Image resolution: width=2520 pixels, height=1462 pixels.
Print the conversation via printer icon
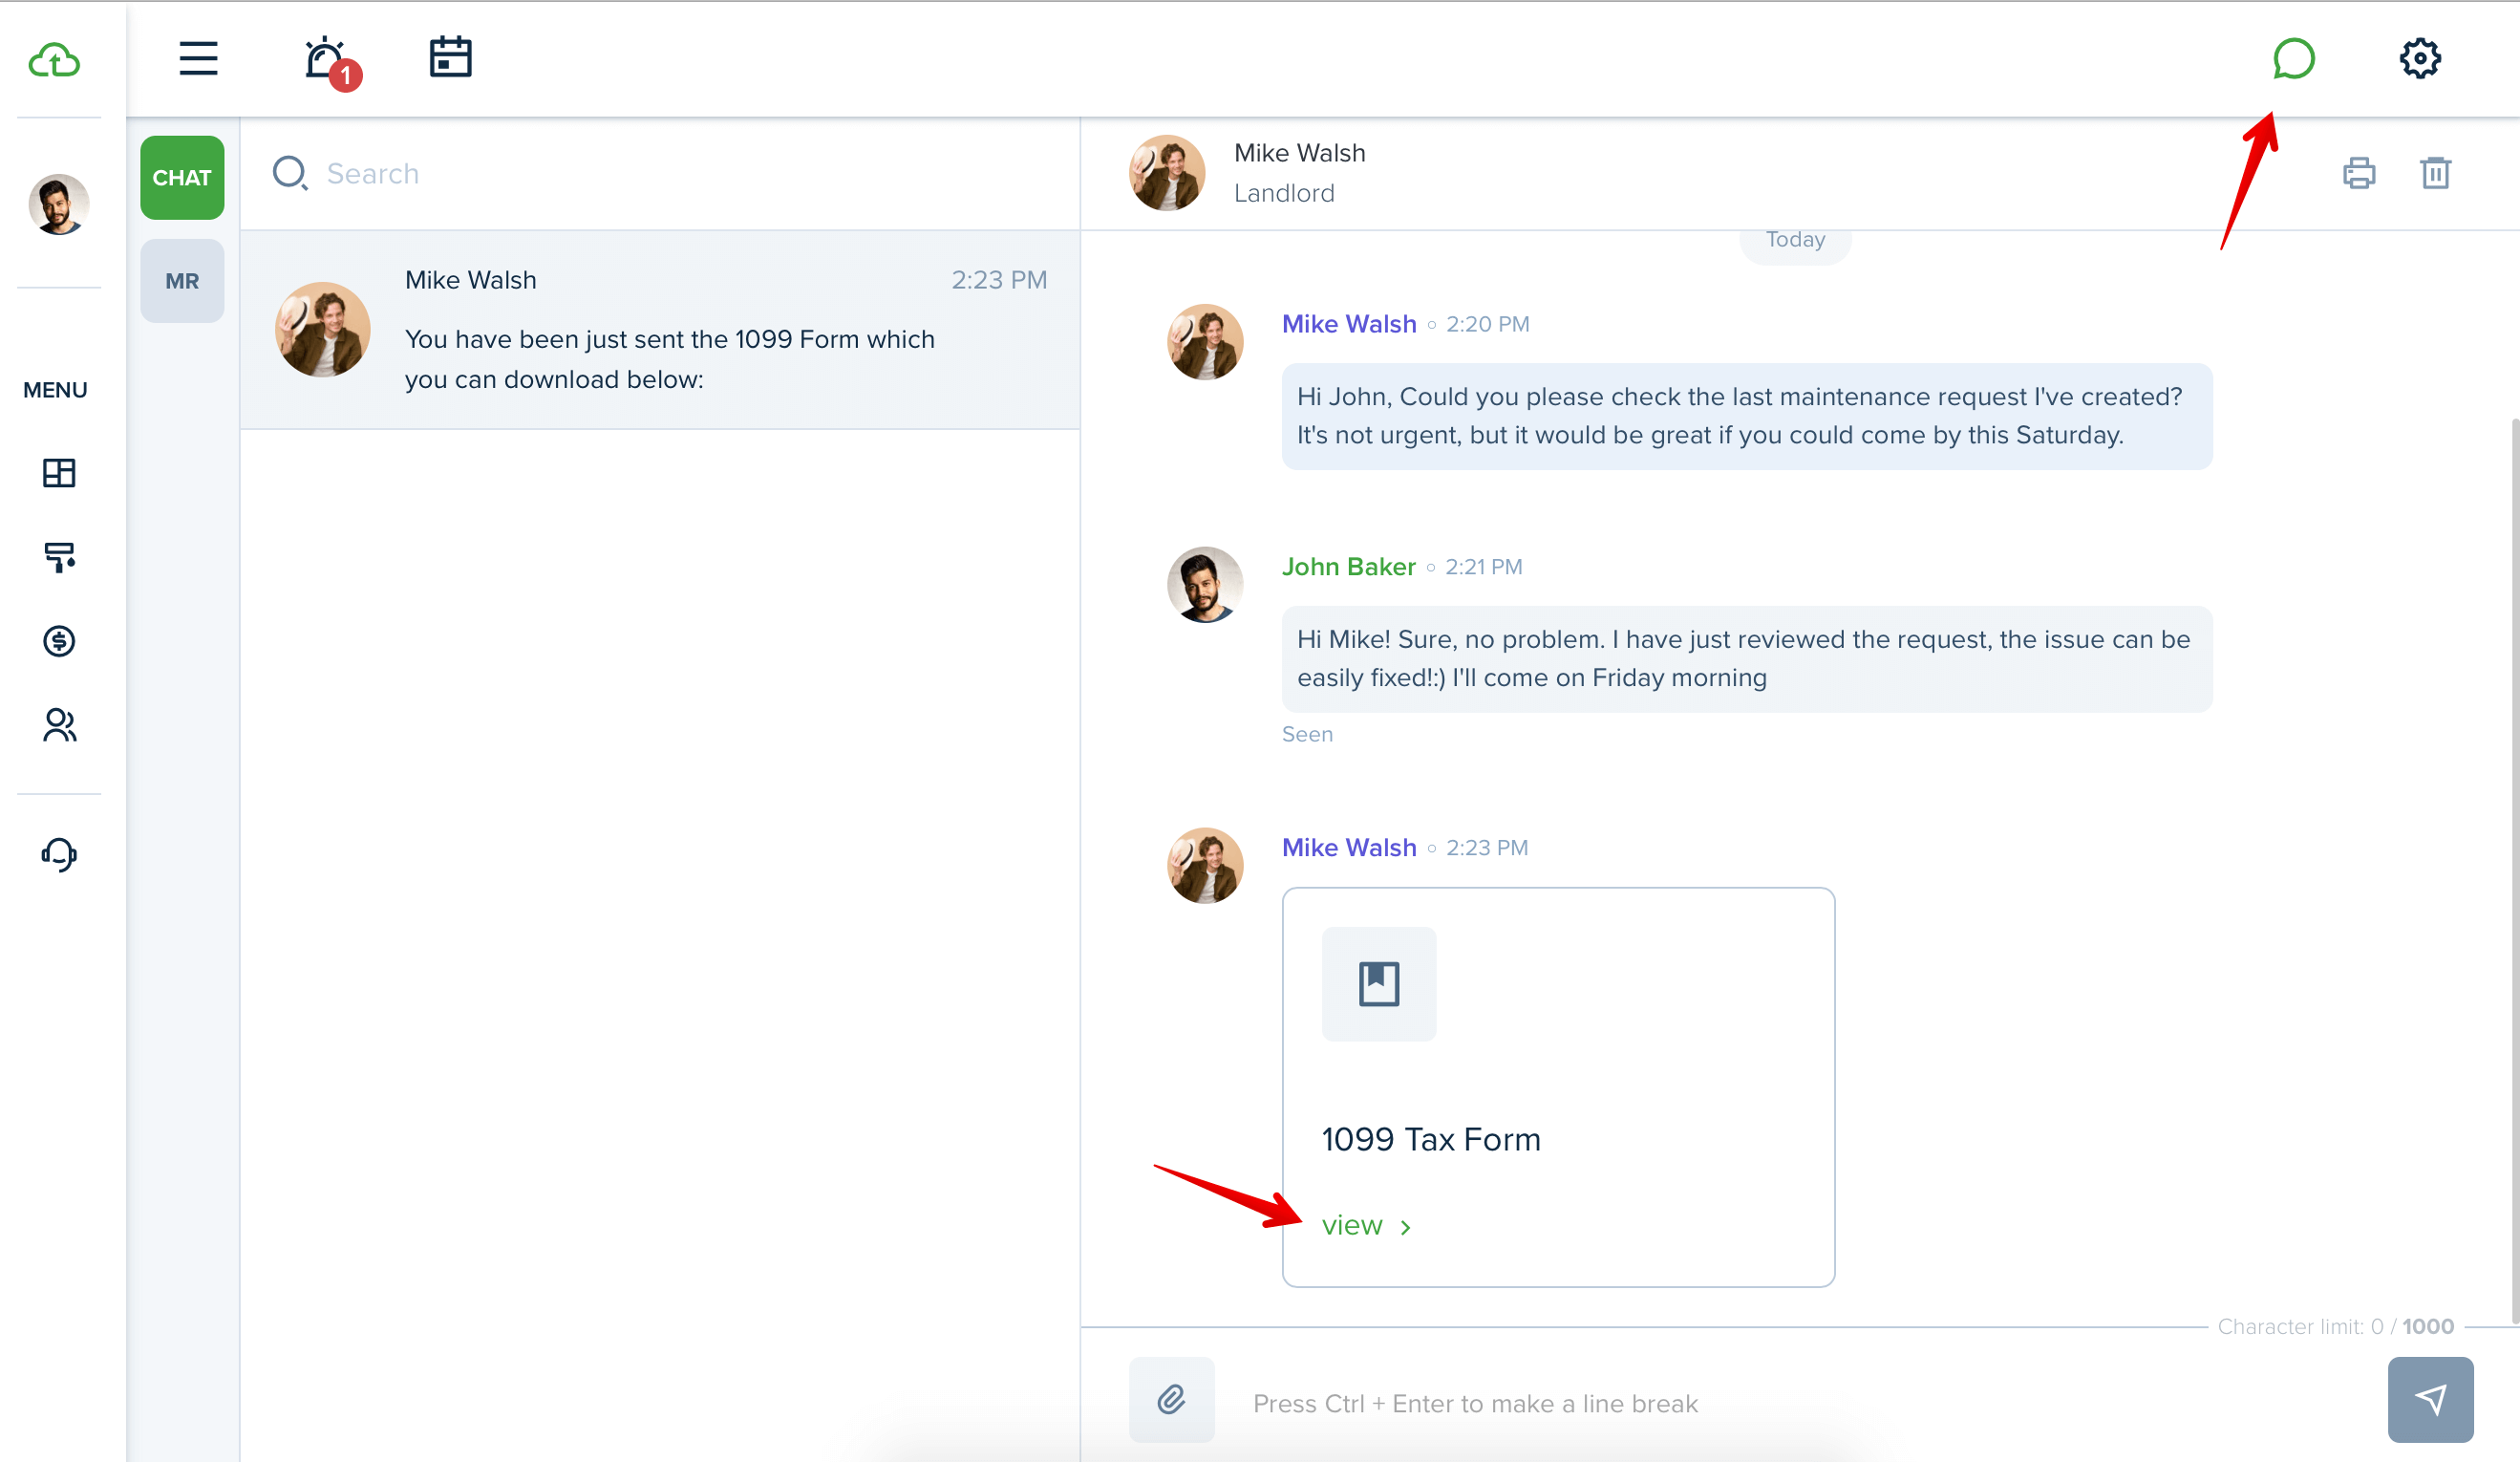[x=2358, y=173]
